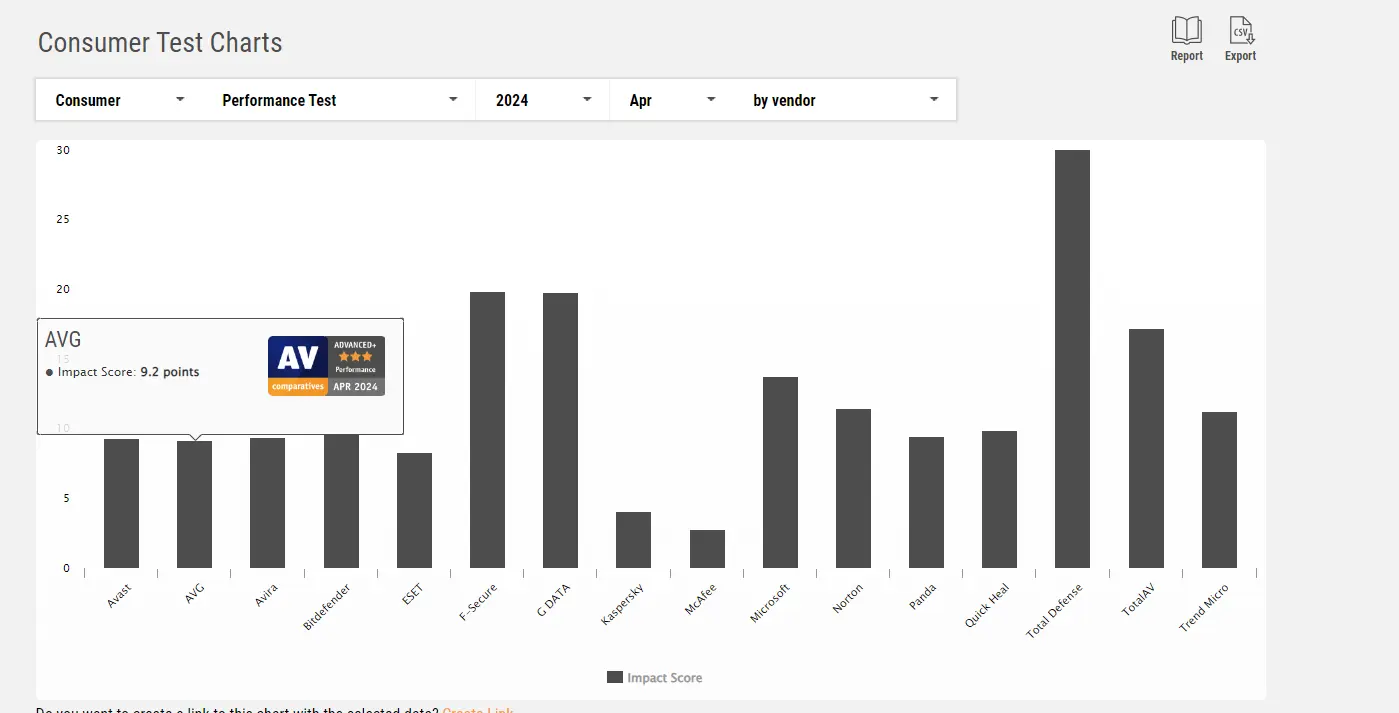
Task: Select the Kaspersky bar
Action: (x=633, y=540)
